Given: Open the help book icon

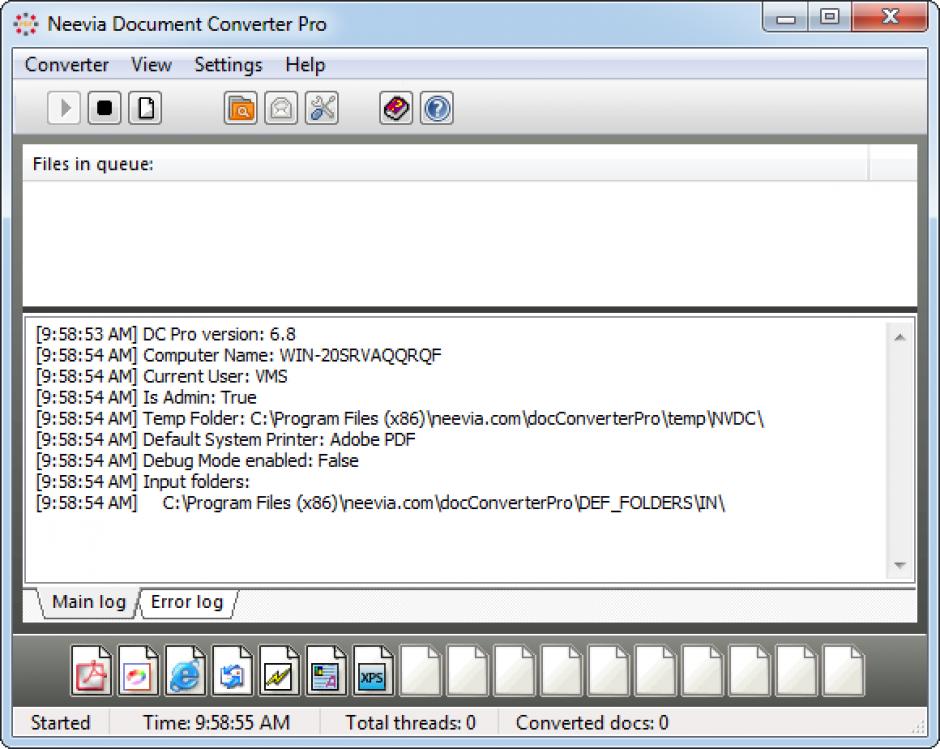Looking at the screenshot, I should (396, 109).
